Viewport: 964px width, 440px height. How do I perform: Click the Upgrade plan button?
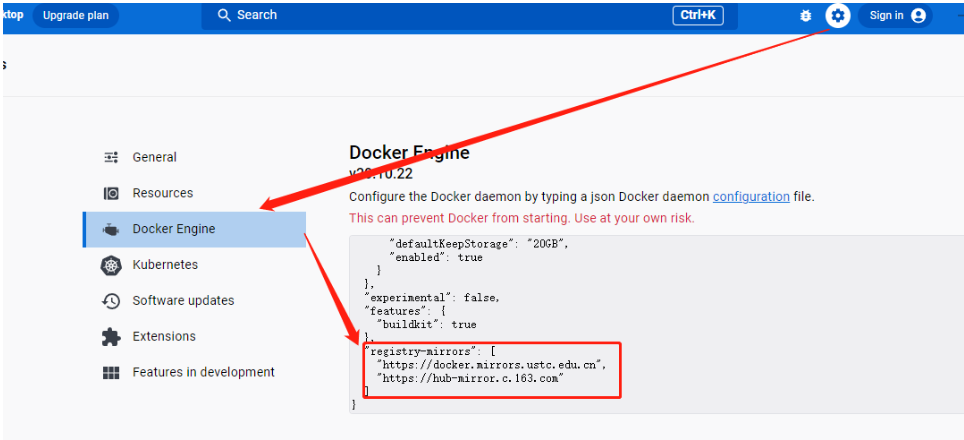(75, 15)
